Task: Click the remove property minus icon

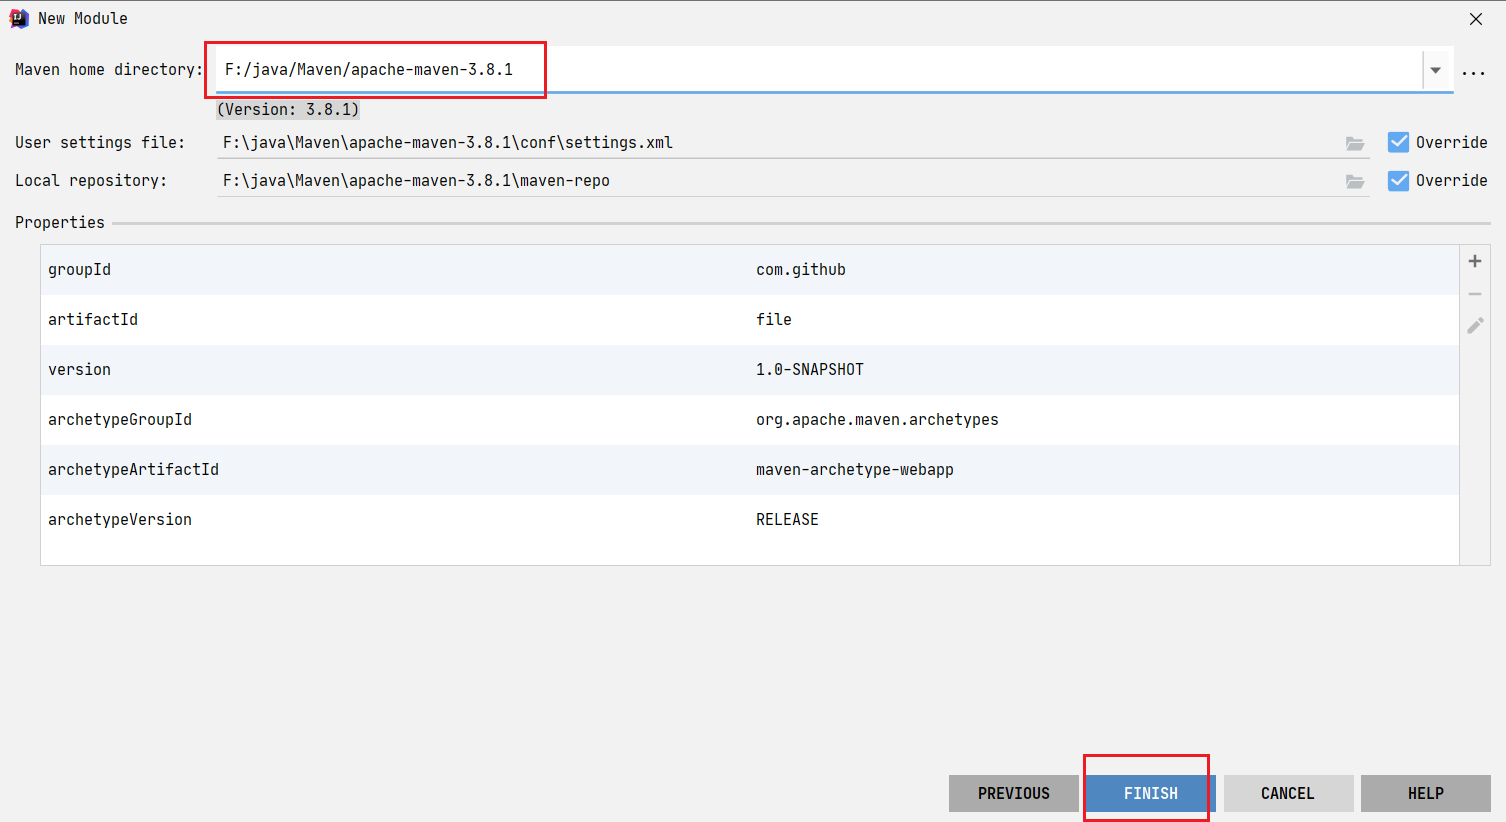Action: [x=1474, y=294]
